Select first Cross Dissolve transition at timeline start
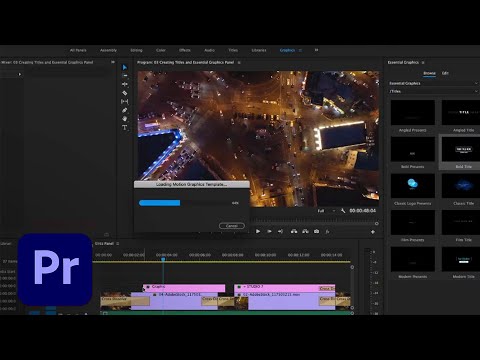 tap(125, 301)
